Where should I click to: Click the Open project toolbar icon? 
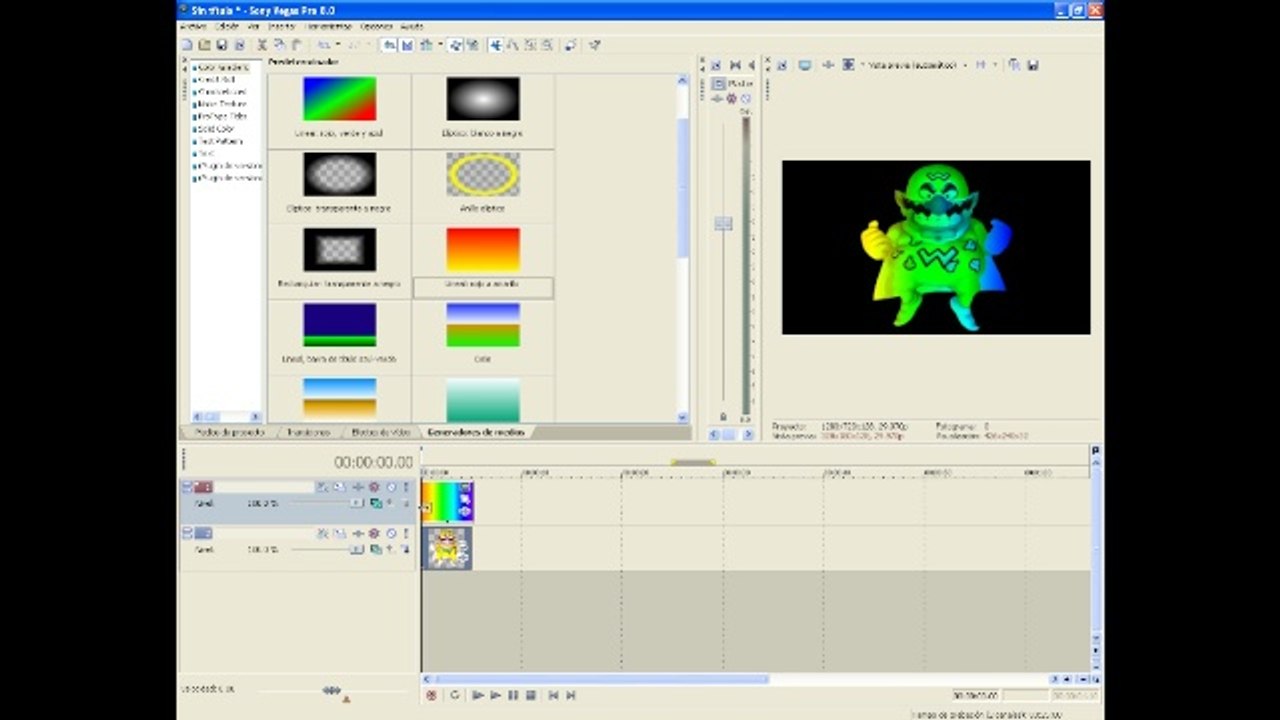204,45
